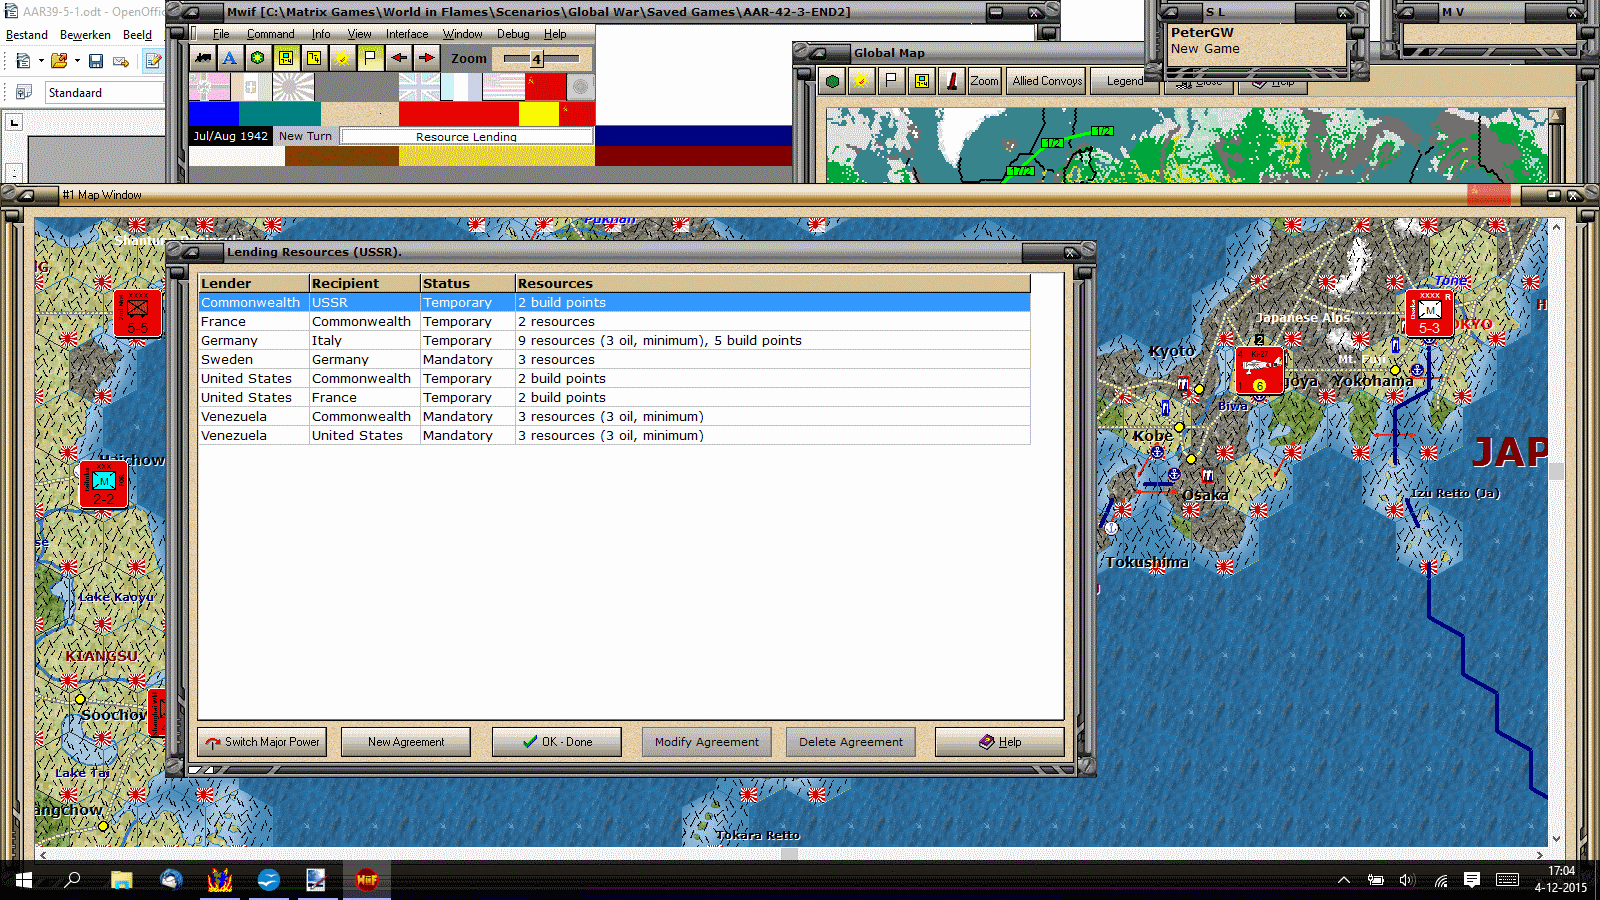Click the Delete Agreement button
This screenshot has height=900, width=1600.
pyautogui.click(x=851, y=742)
